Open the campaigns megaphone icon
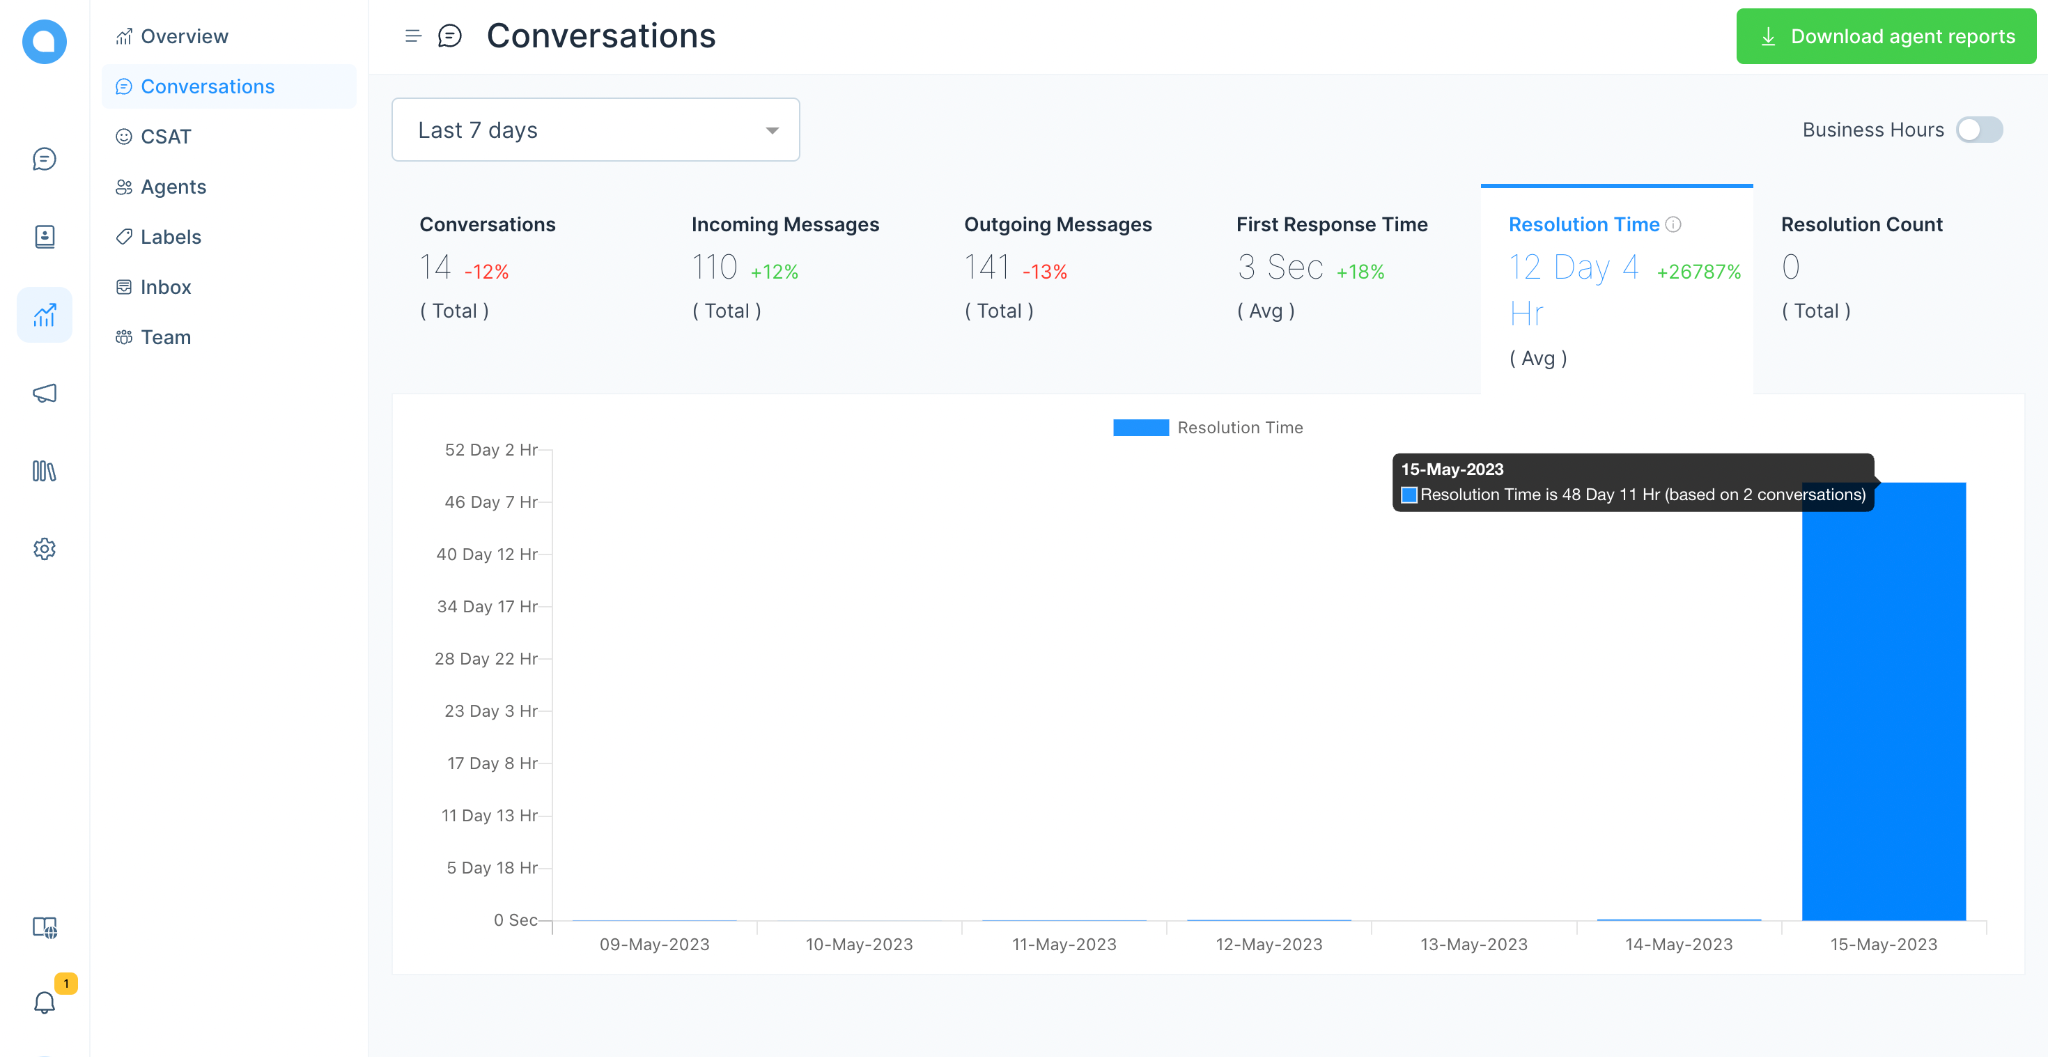The height and width of the screenshot is (1057, 2048). click(x=44, y=393)
